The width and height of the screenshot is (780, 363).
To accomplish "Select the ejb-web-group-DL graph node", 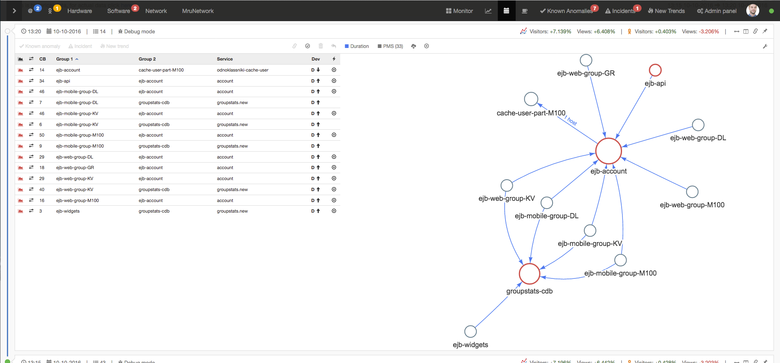I will pos(698,125).
